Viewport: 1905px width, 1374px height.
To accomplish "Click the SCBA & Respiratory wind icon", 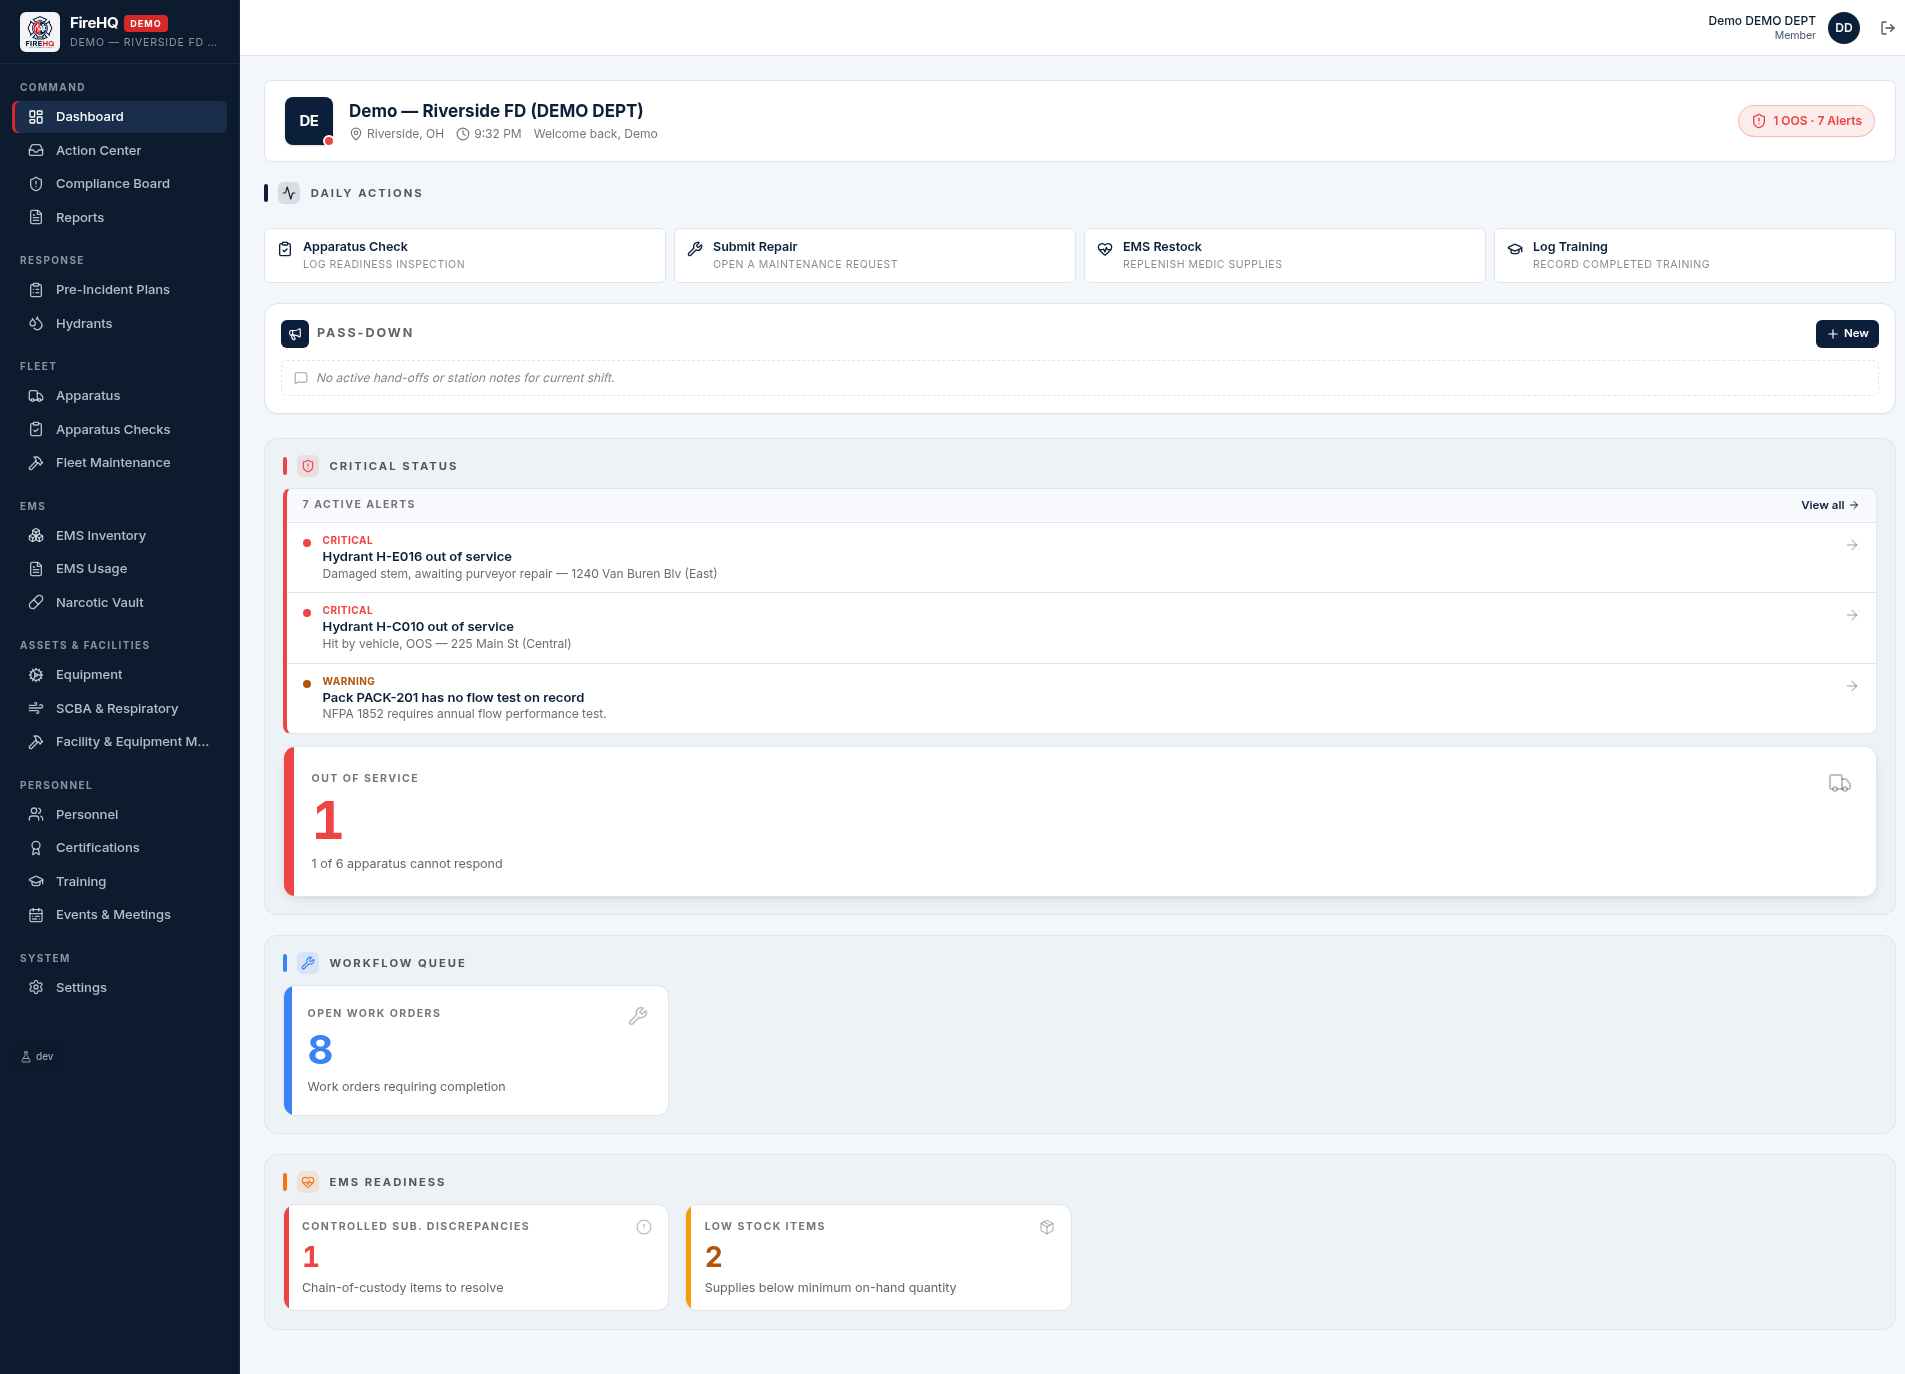I will (36, 708).
